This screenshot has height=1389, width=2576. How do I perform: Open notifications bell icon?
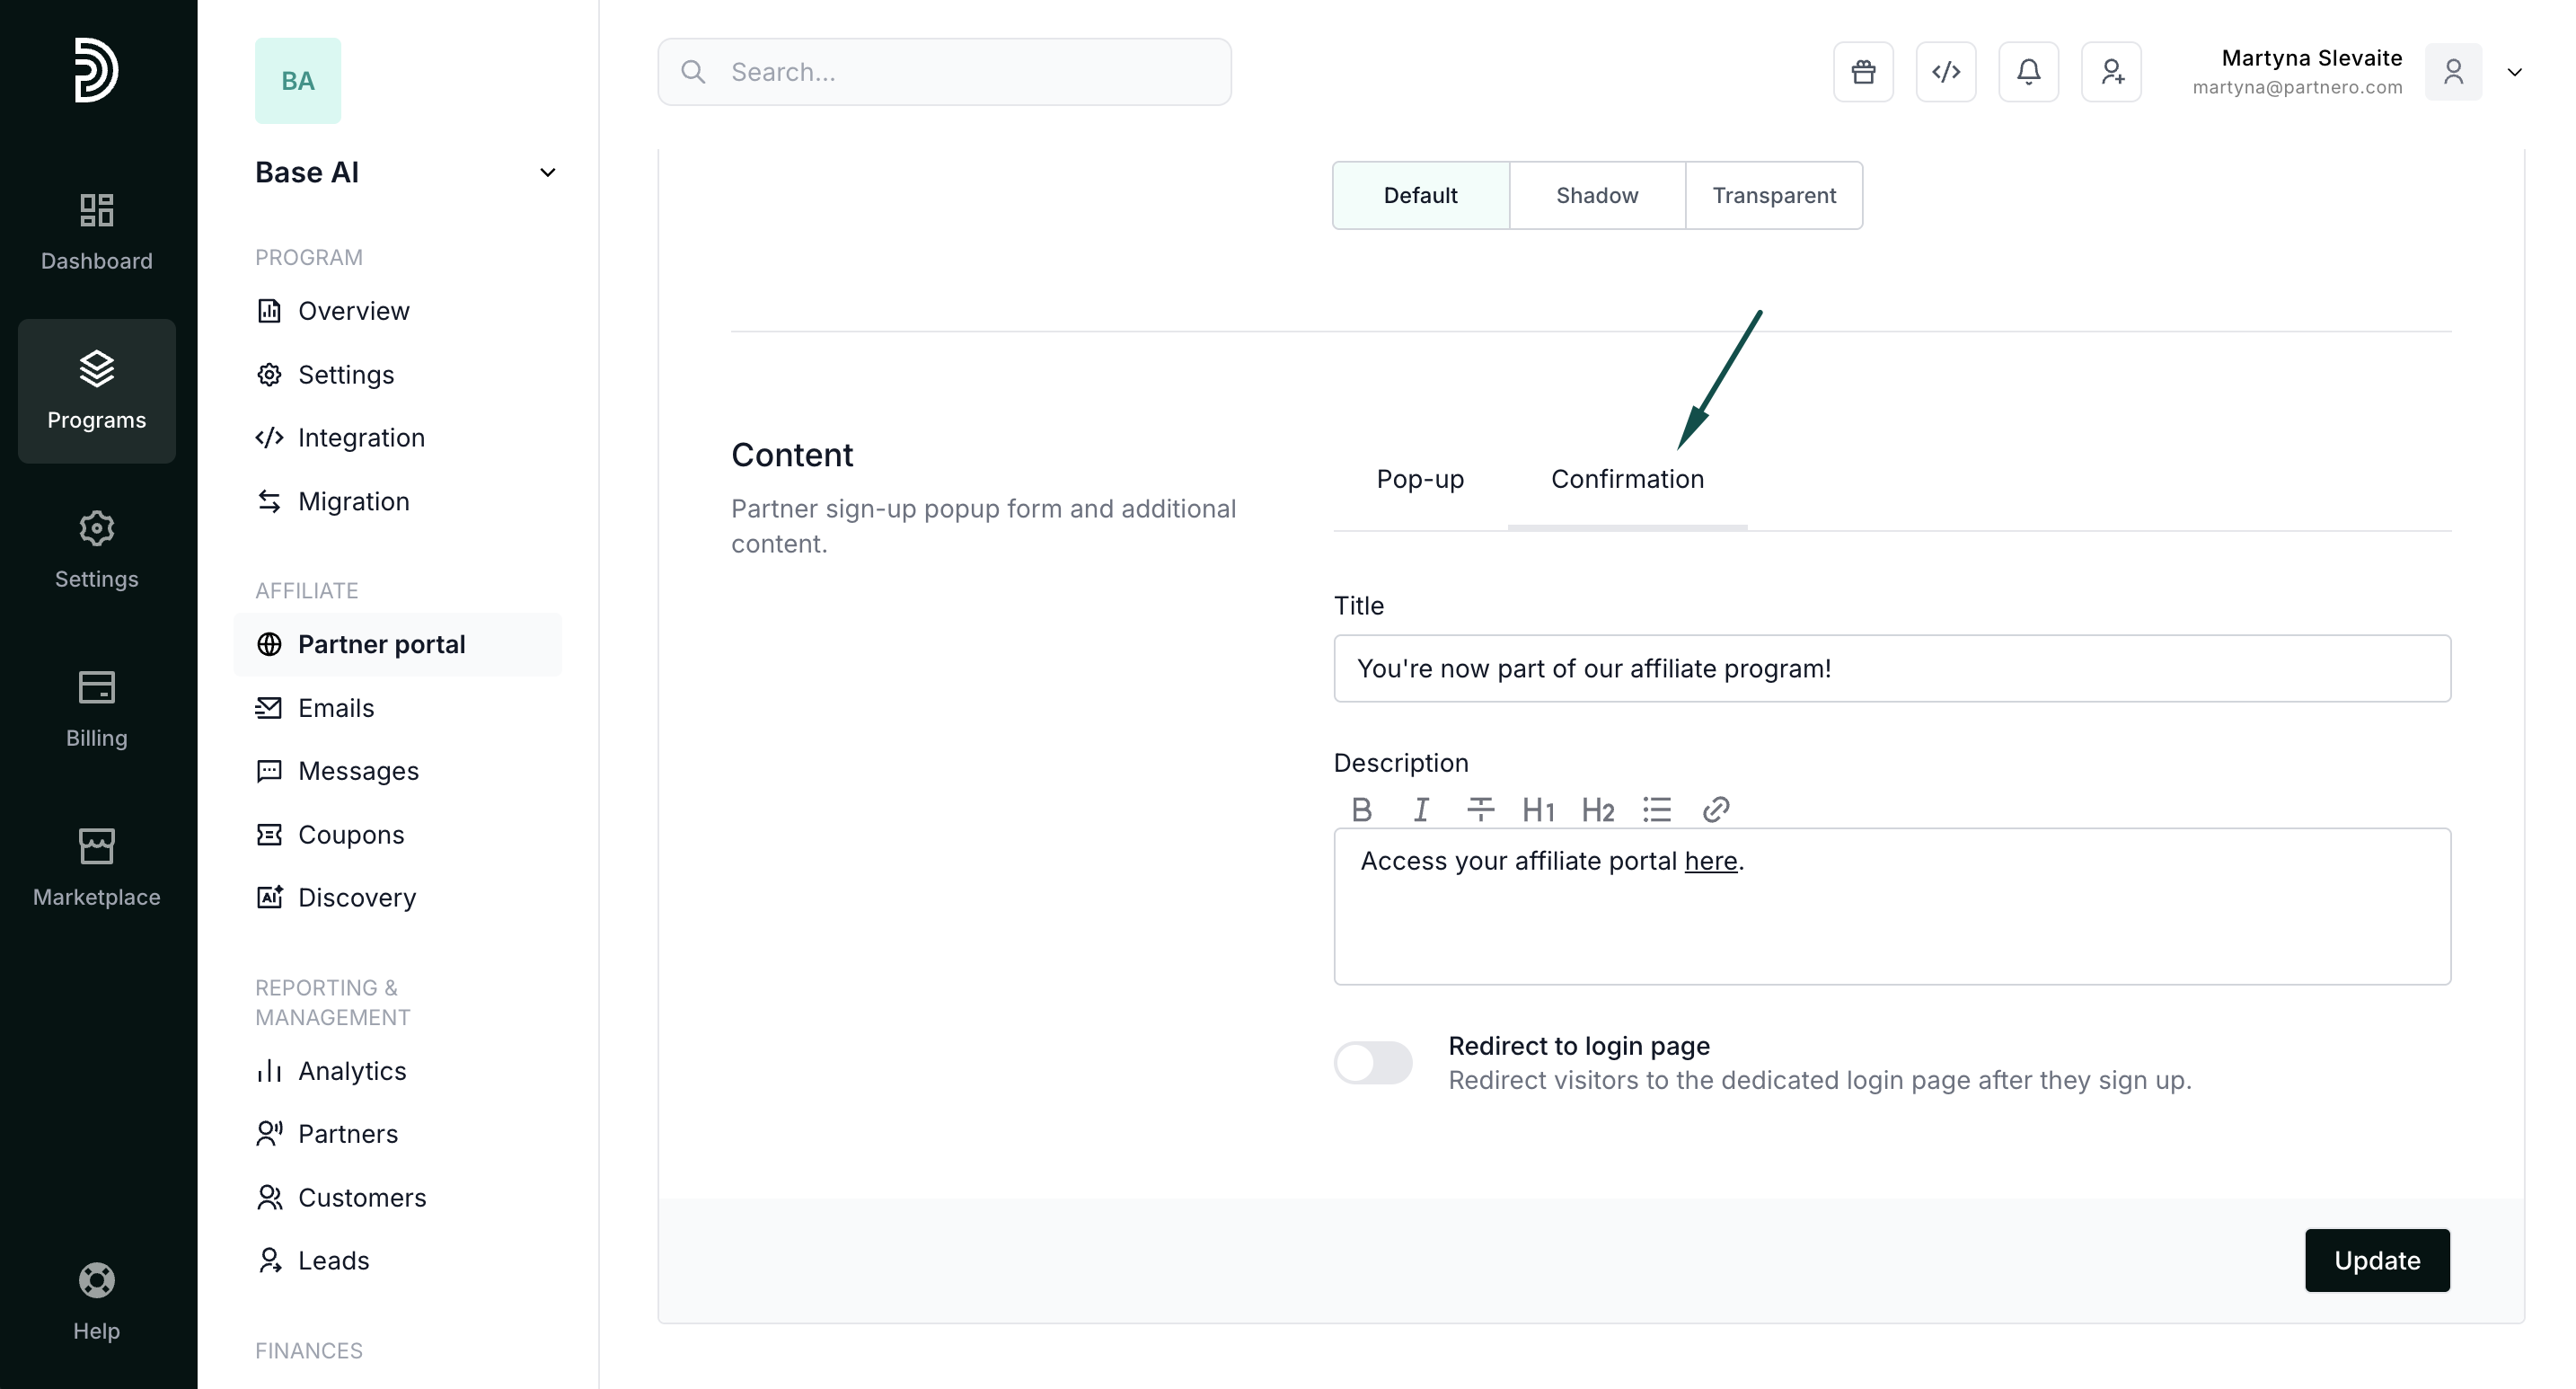tap(2028, 72)
